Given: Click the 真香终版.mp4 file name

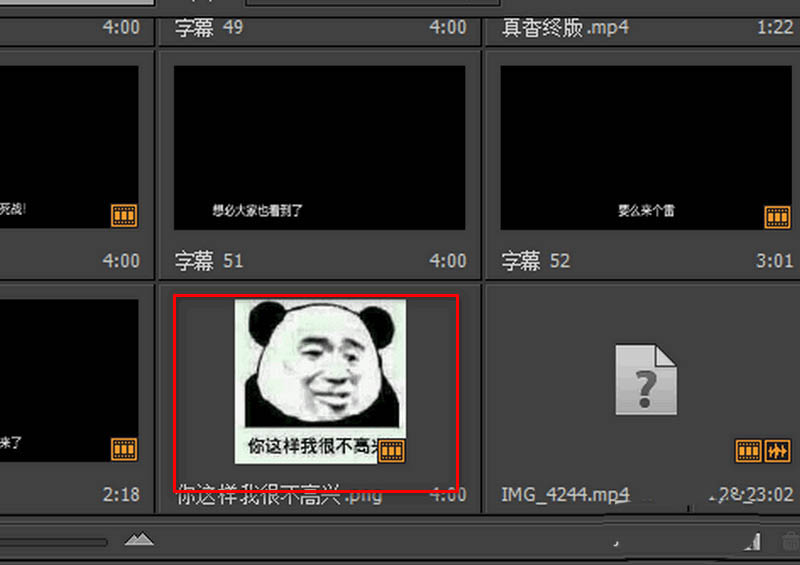Looking at the screenshot, I should pyautogui.click(x=565, y=27).
